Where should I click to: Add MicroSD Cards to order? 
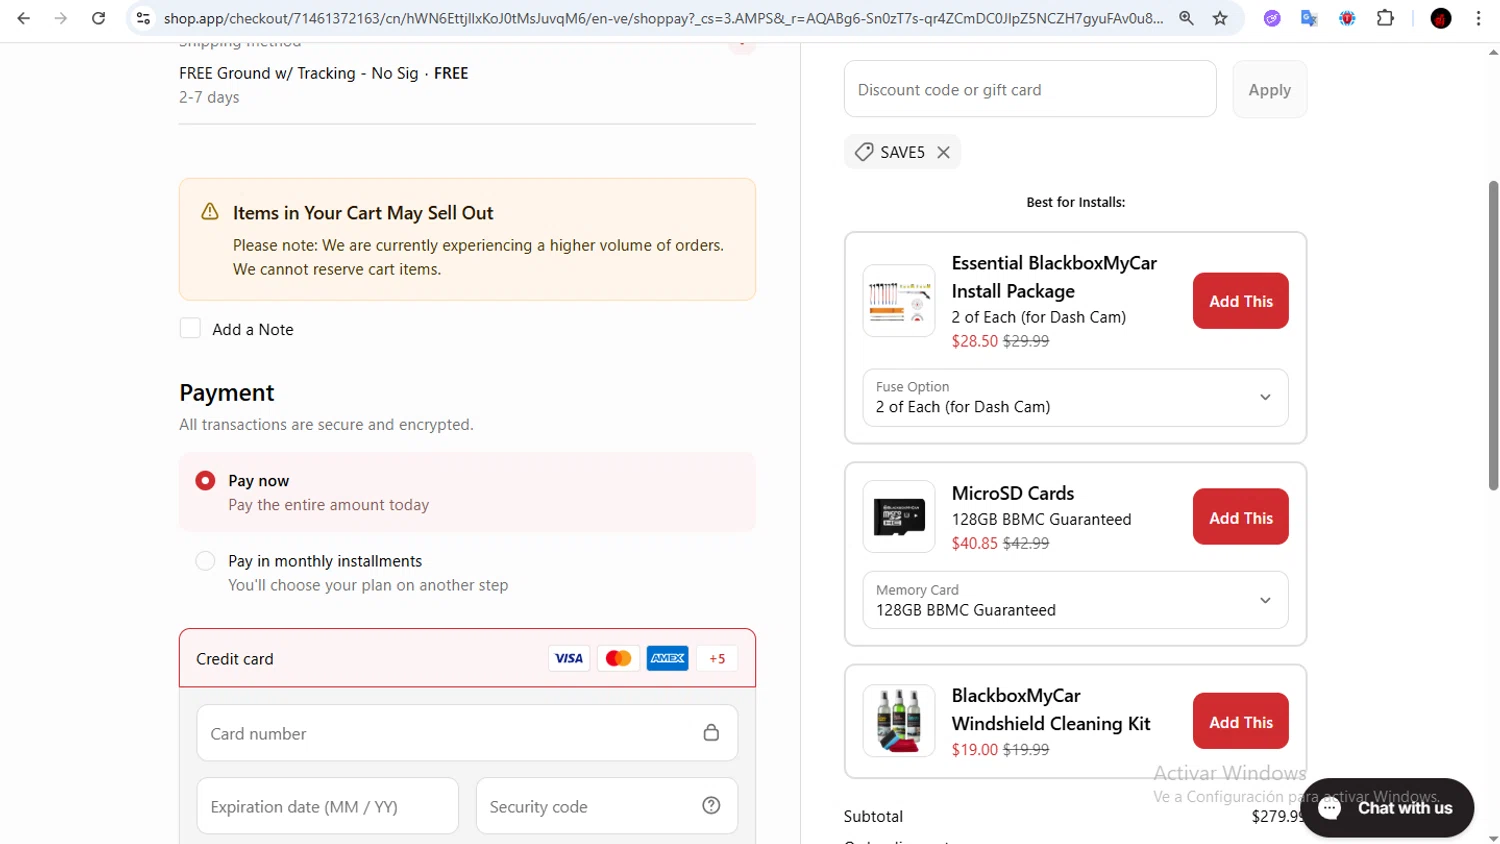[x=1240, y=517]
